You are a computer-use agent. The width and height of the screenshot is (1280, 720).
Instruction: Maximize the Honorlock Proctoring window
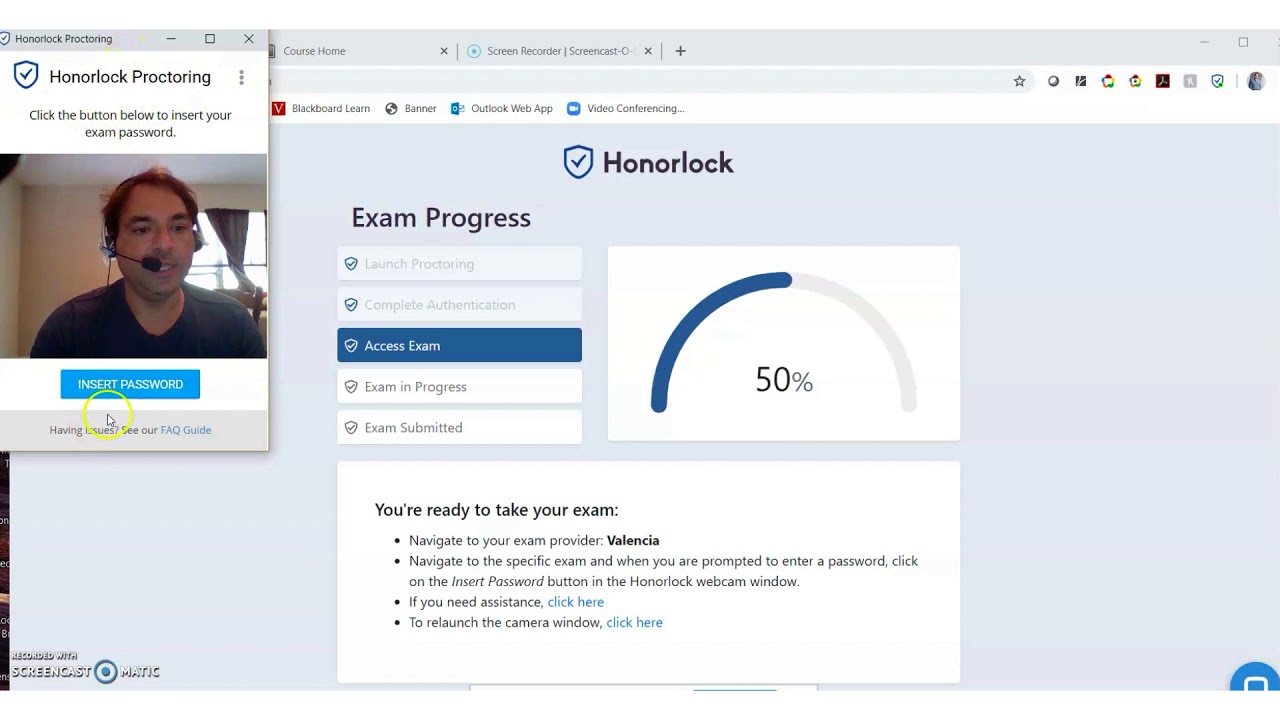pos(210,39)
